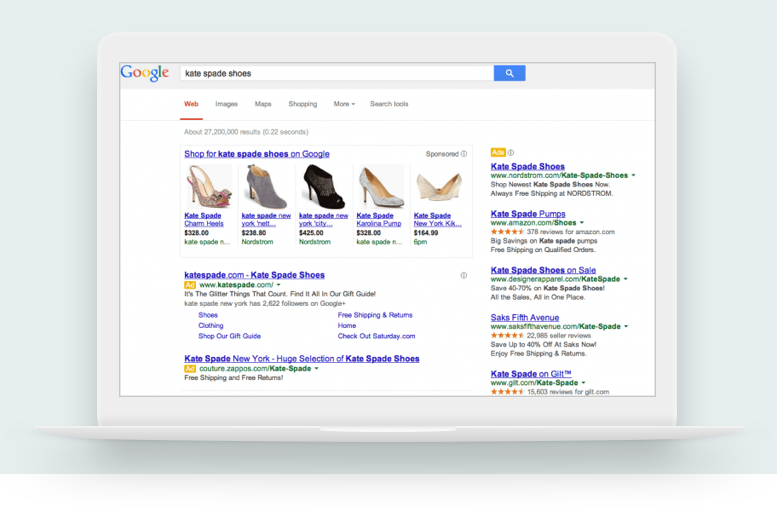This screenshot has height=510, width=777.
Task: Open the Saks Fifth Avenue ad title
Action: point(525,318)
